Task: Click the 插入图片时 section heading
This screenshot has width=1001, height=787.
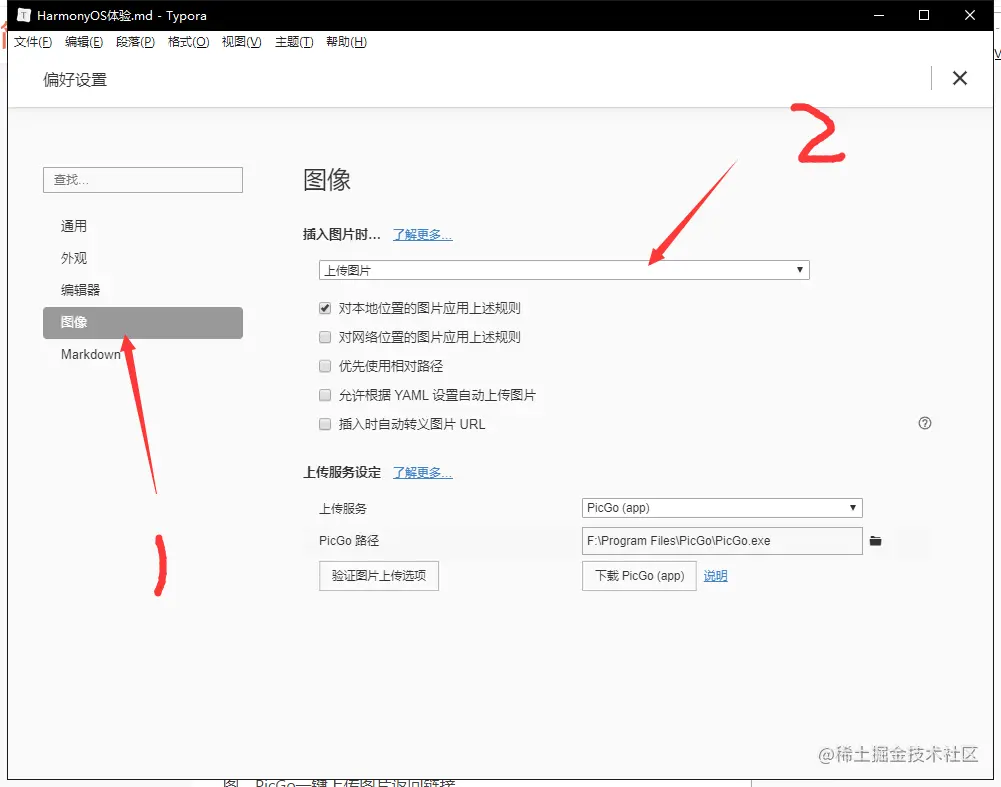Action: pyautogui.click(x=342, y=235)
